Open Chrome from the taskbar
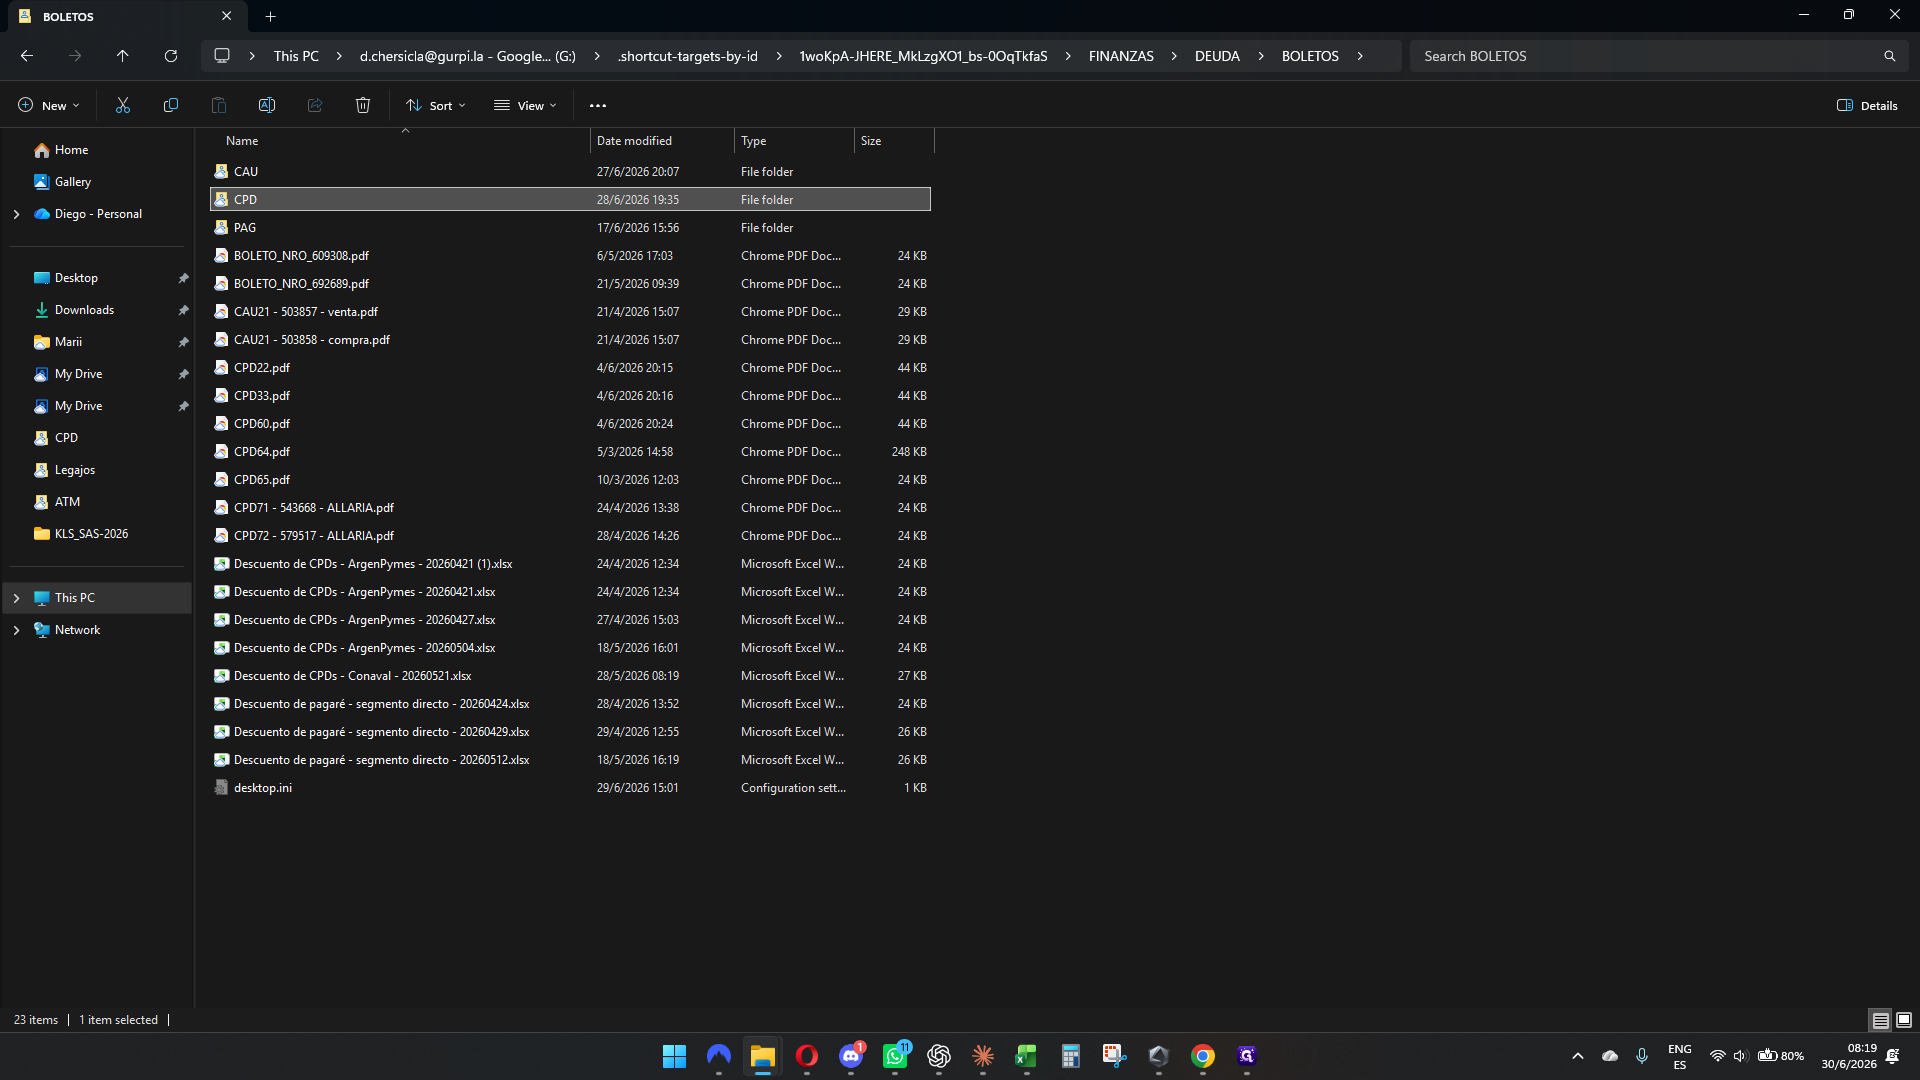The width and height of the screenshot is (1920, 1080). [x=1203, y=1056]
